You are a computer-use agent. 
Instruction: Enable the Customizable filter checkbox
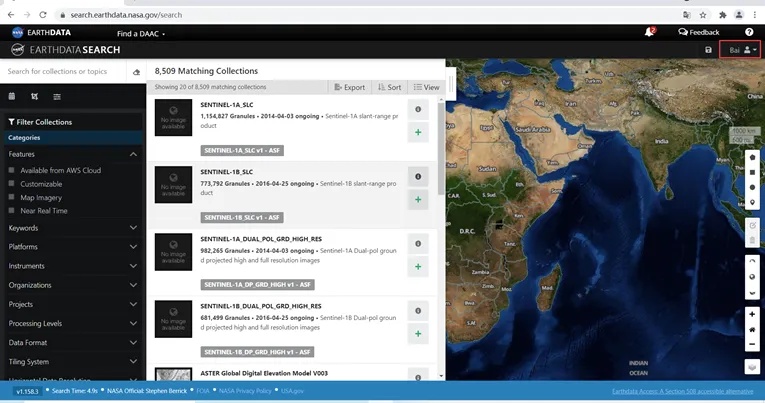pyautogui.click(x=11, y=183)
